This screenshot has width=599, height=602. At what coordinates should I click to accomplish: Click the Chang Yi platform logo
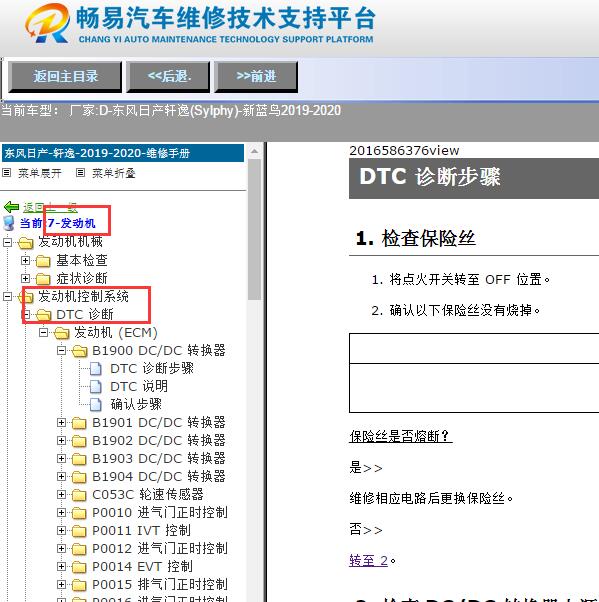48,23
